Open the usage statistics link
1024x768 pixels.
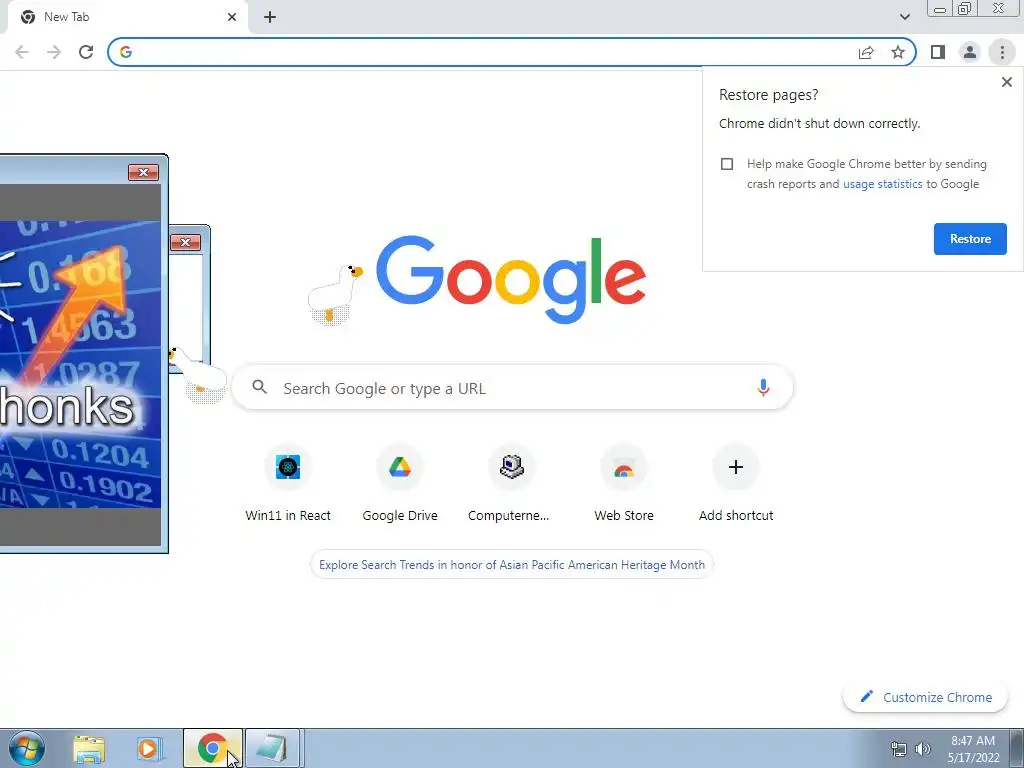(882, 184)
